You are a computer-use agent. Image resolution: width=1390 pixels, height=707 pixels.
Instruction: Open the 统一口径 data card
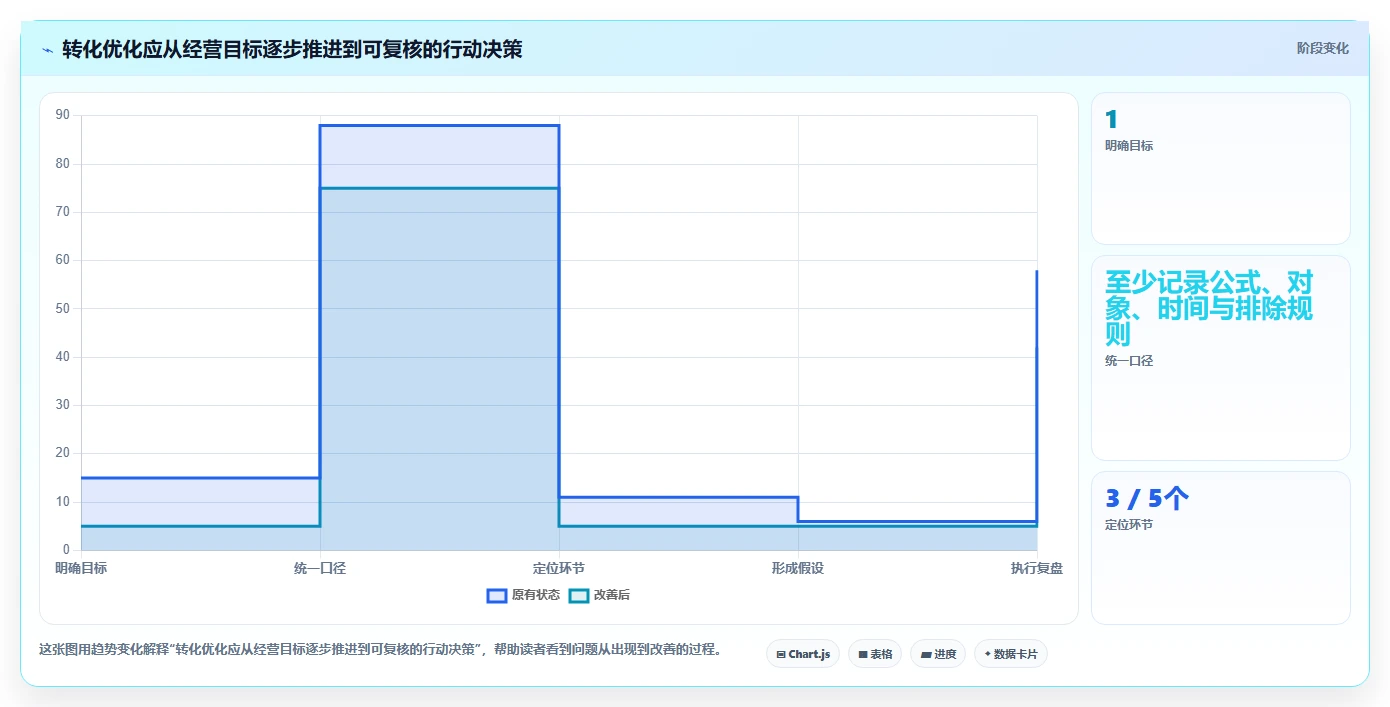(1221, 358)
